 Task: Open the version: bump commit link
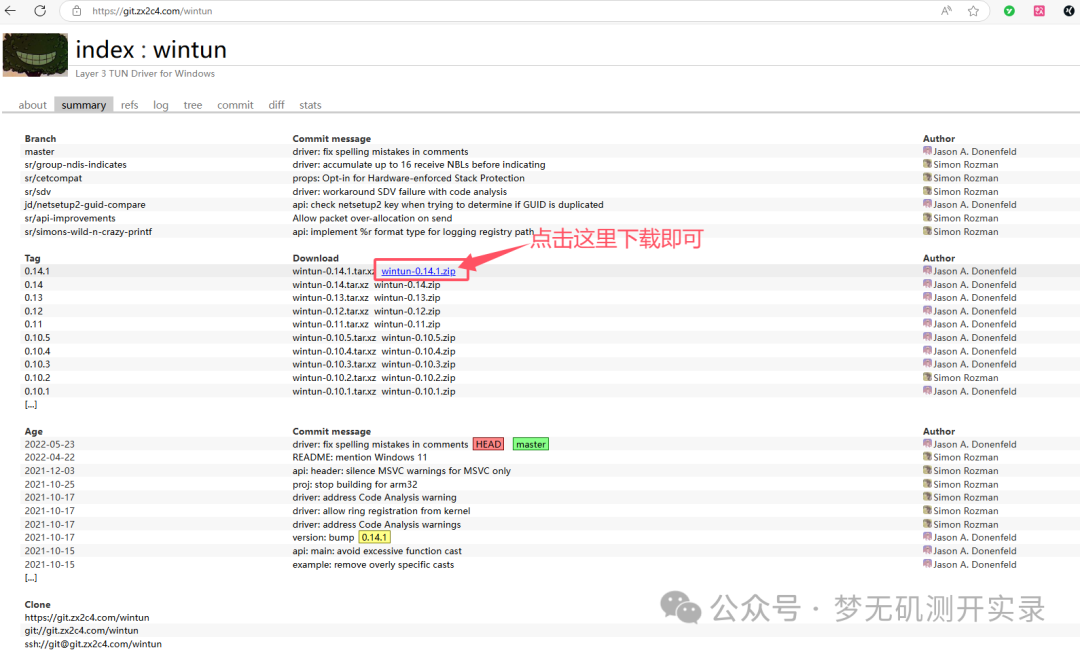coord(323,538)
